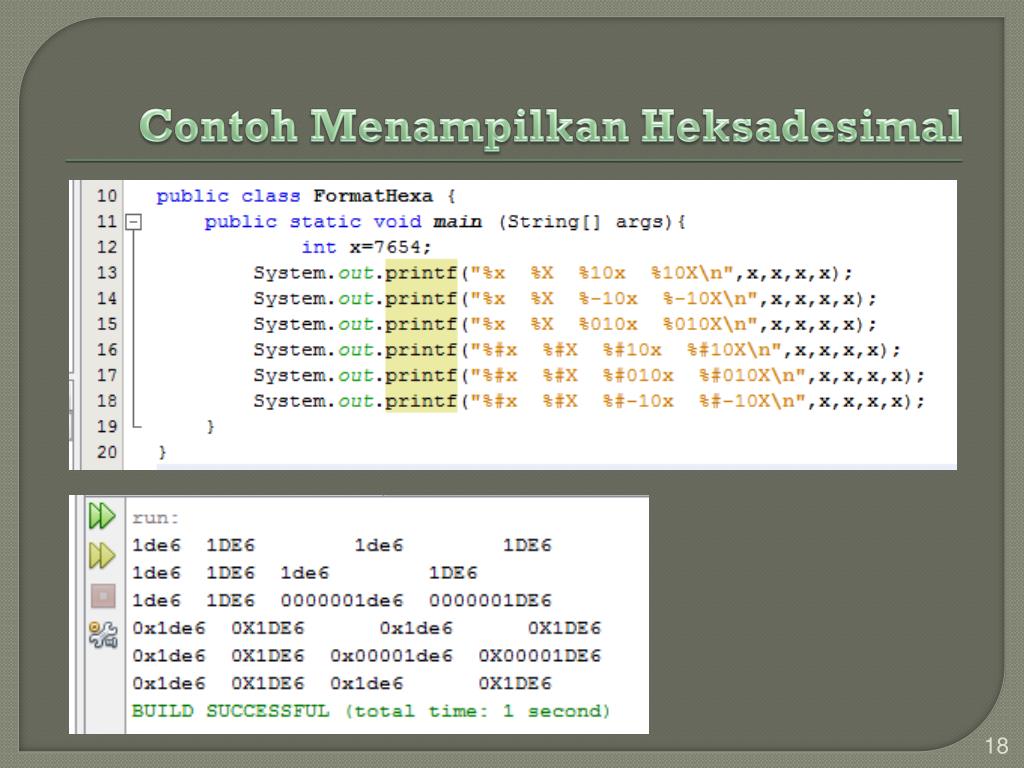
Task: Click the 'public class' keywords on line 10
Action: coord(228,196)
